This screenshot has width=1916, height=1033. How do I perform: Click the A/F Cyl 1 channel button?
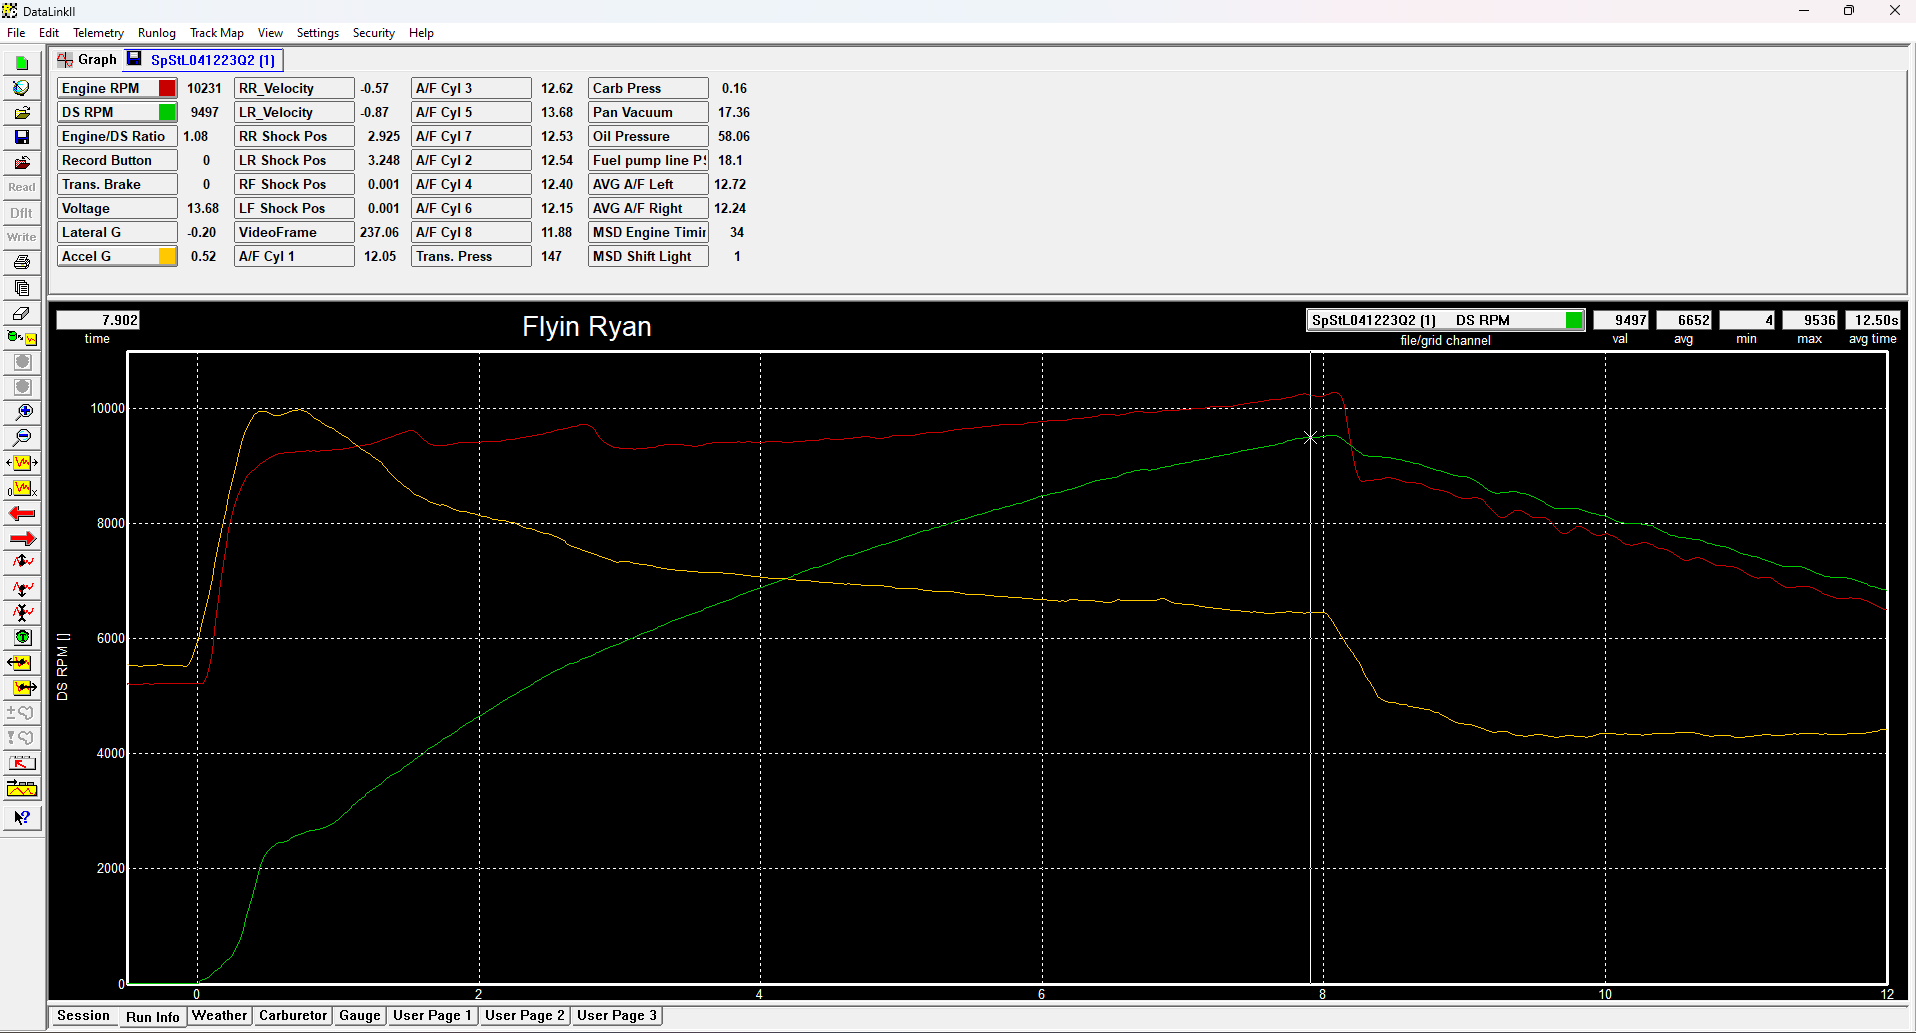[294, 256]
